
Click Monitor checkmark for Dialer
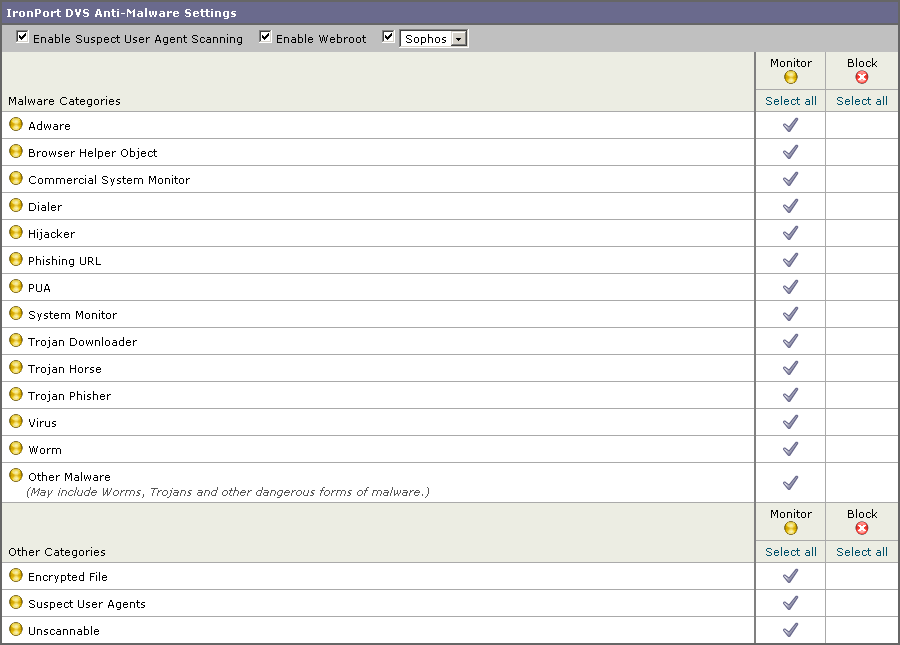point(791,206)
